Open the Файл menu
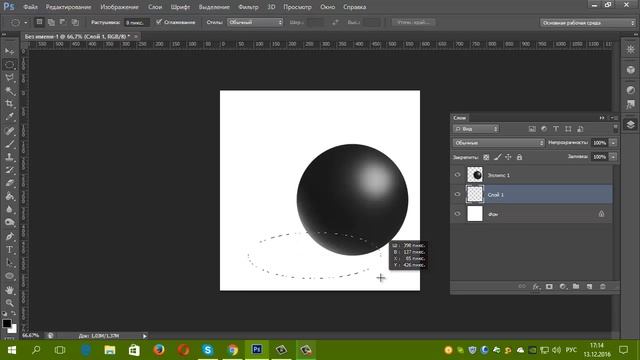Image resolution: width=640 pixels, height=360 pixels. tap(31, 7)
